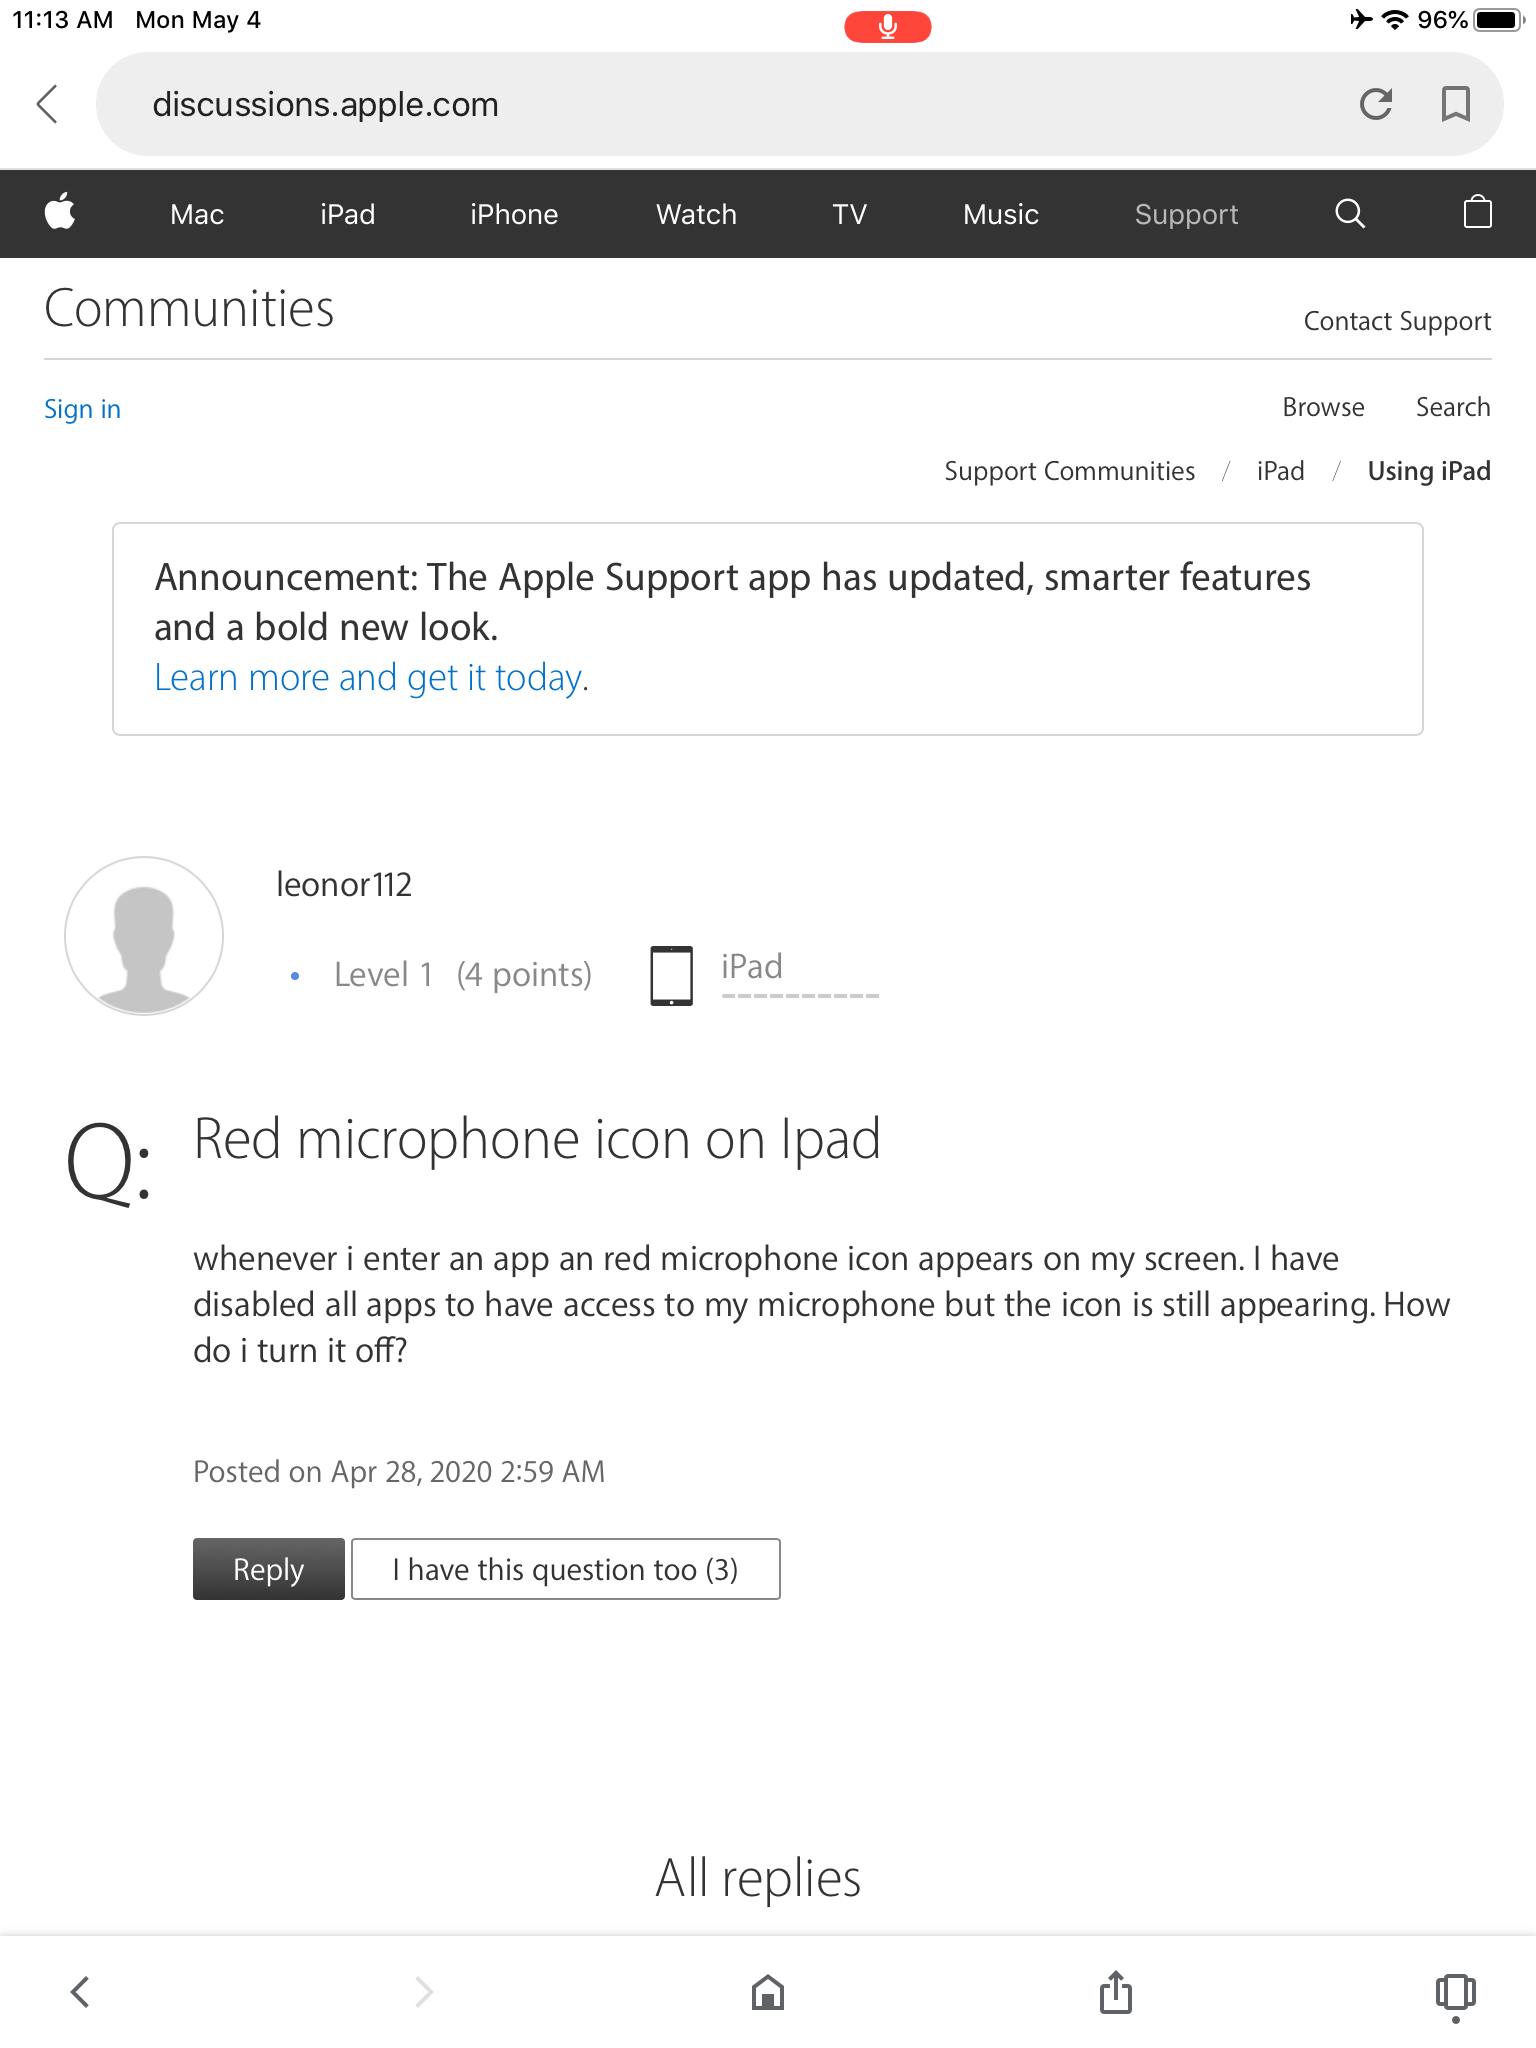Open the Browse link
The width and height of the screenshot is (1536, 2048).
point(1323,407)
